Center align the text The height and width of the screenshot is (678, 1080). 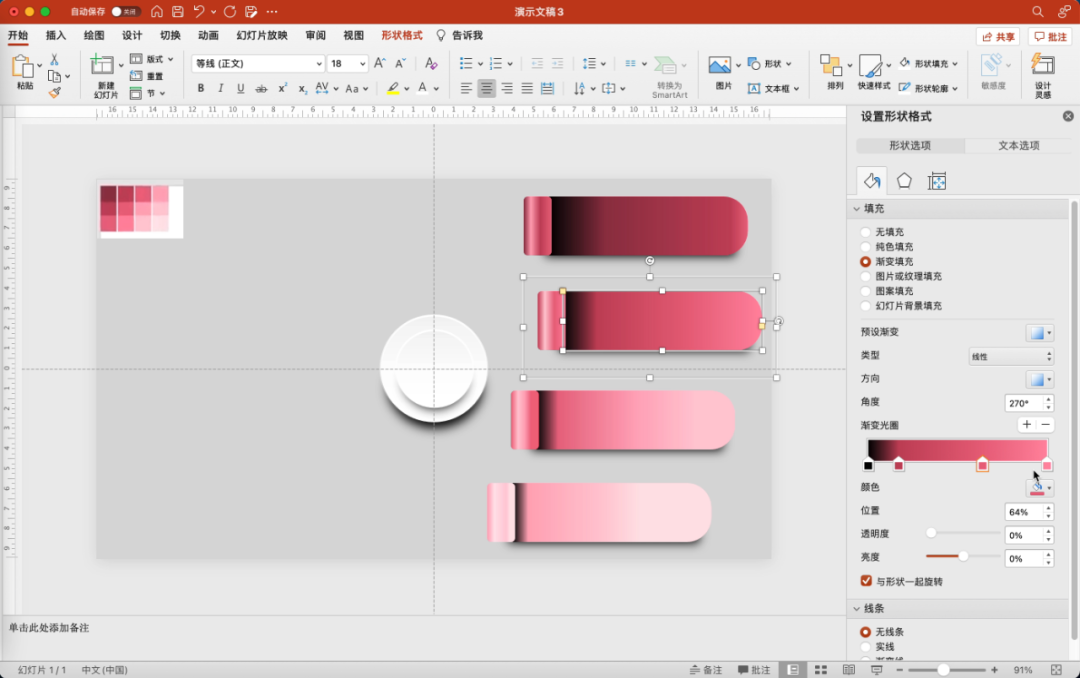coord(486,88)
